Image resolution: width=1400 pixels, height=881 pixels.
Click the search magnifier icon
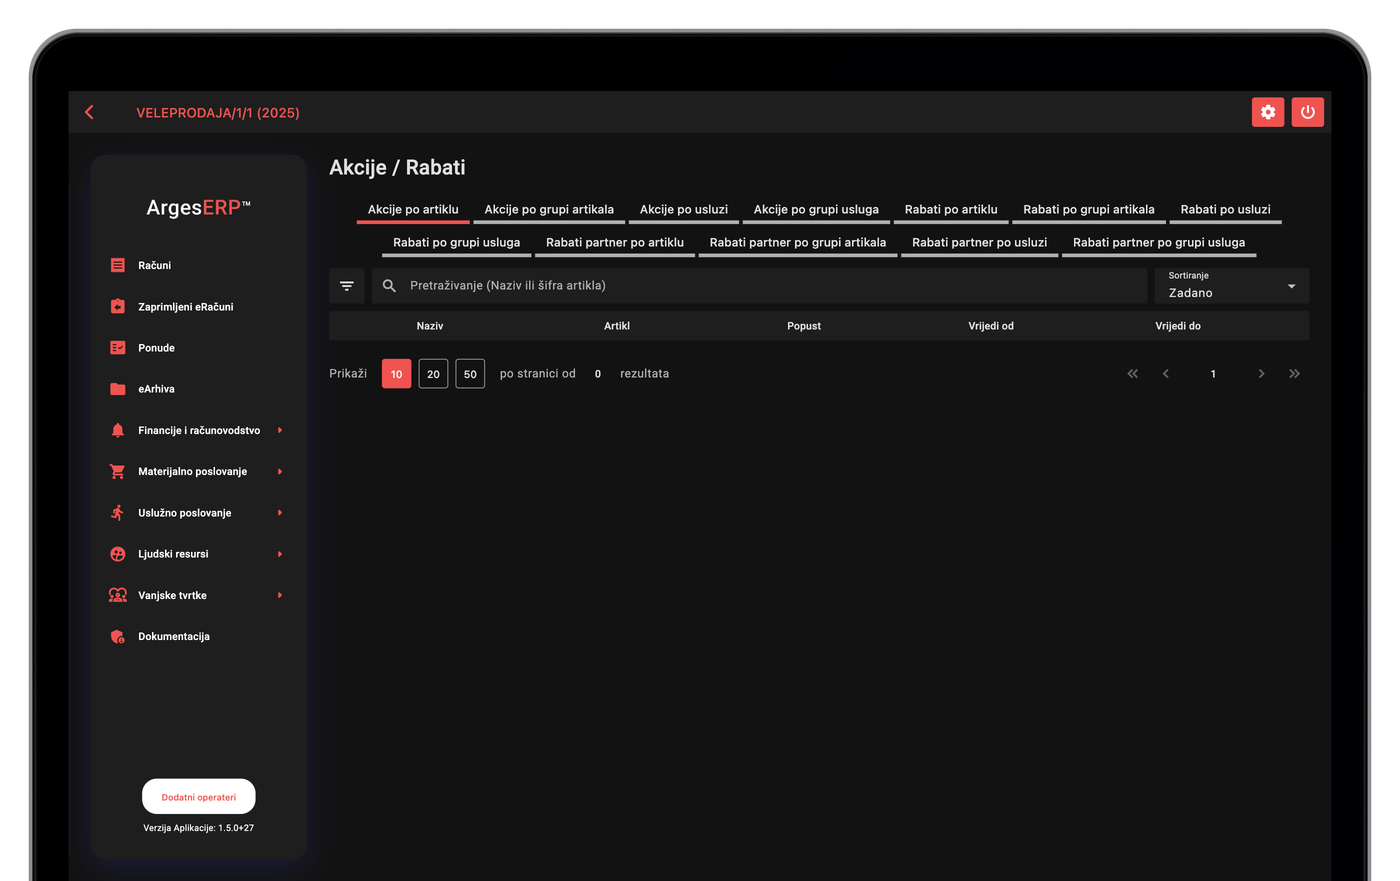tap(390, 286)
